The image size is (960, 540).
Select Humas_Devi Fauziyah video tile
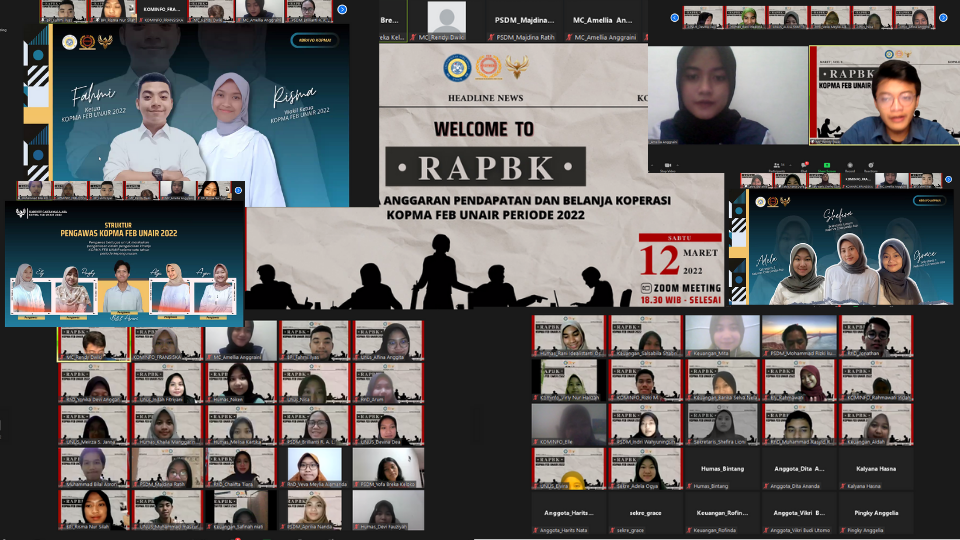pos(388,510)
